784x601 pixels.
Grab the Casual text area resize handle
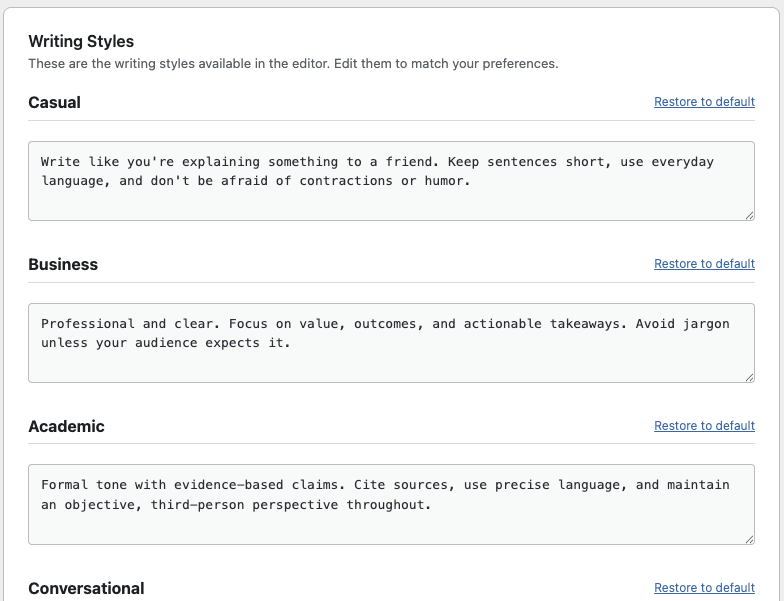(749, 215)
